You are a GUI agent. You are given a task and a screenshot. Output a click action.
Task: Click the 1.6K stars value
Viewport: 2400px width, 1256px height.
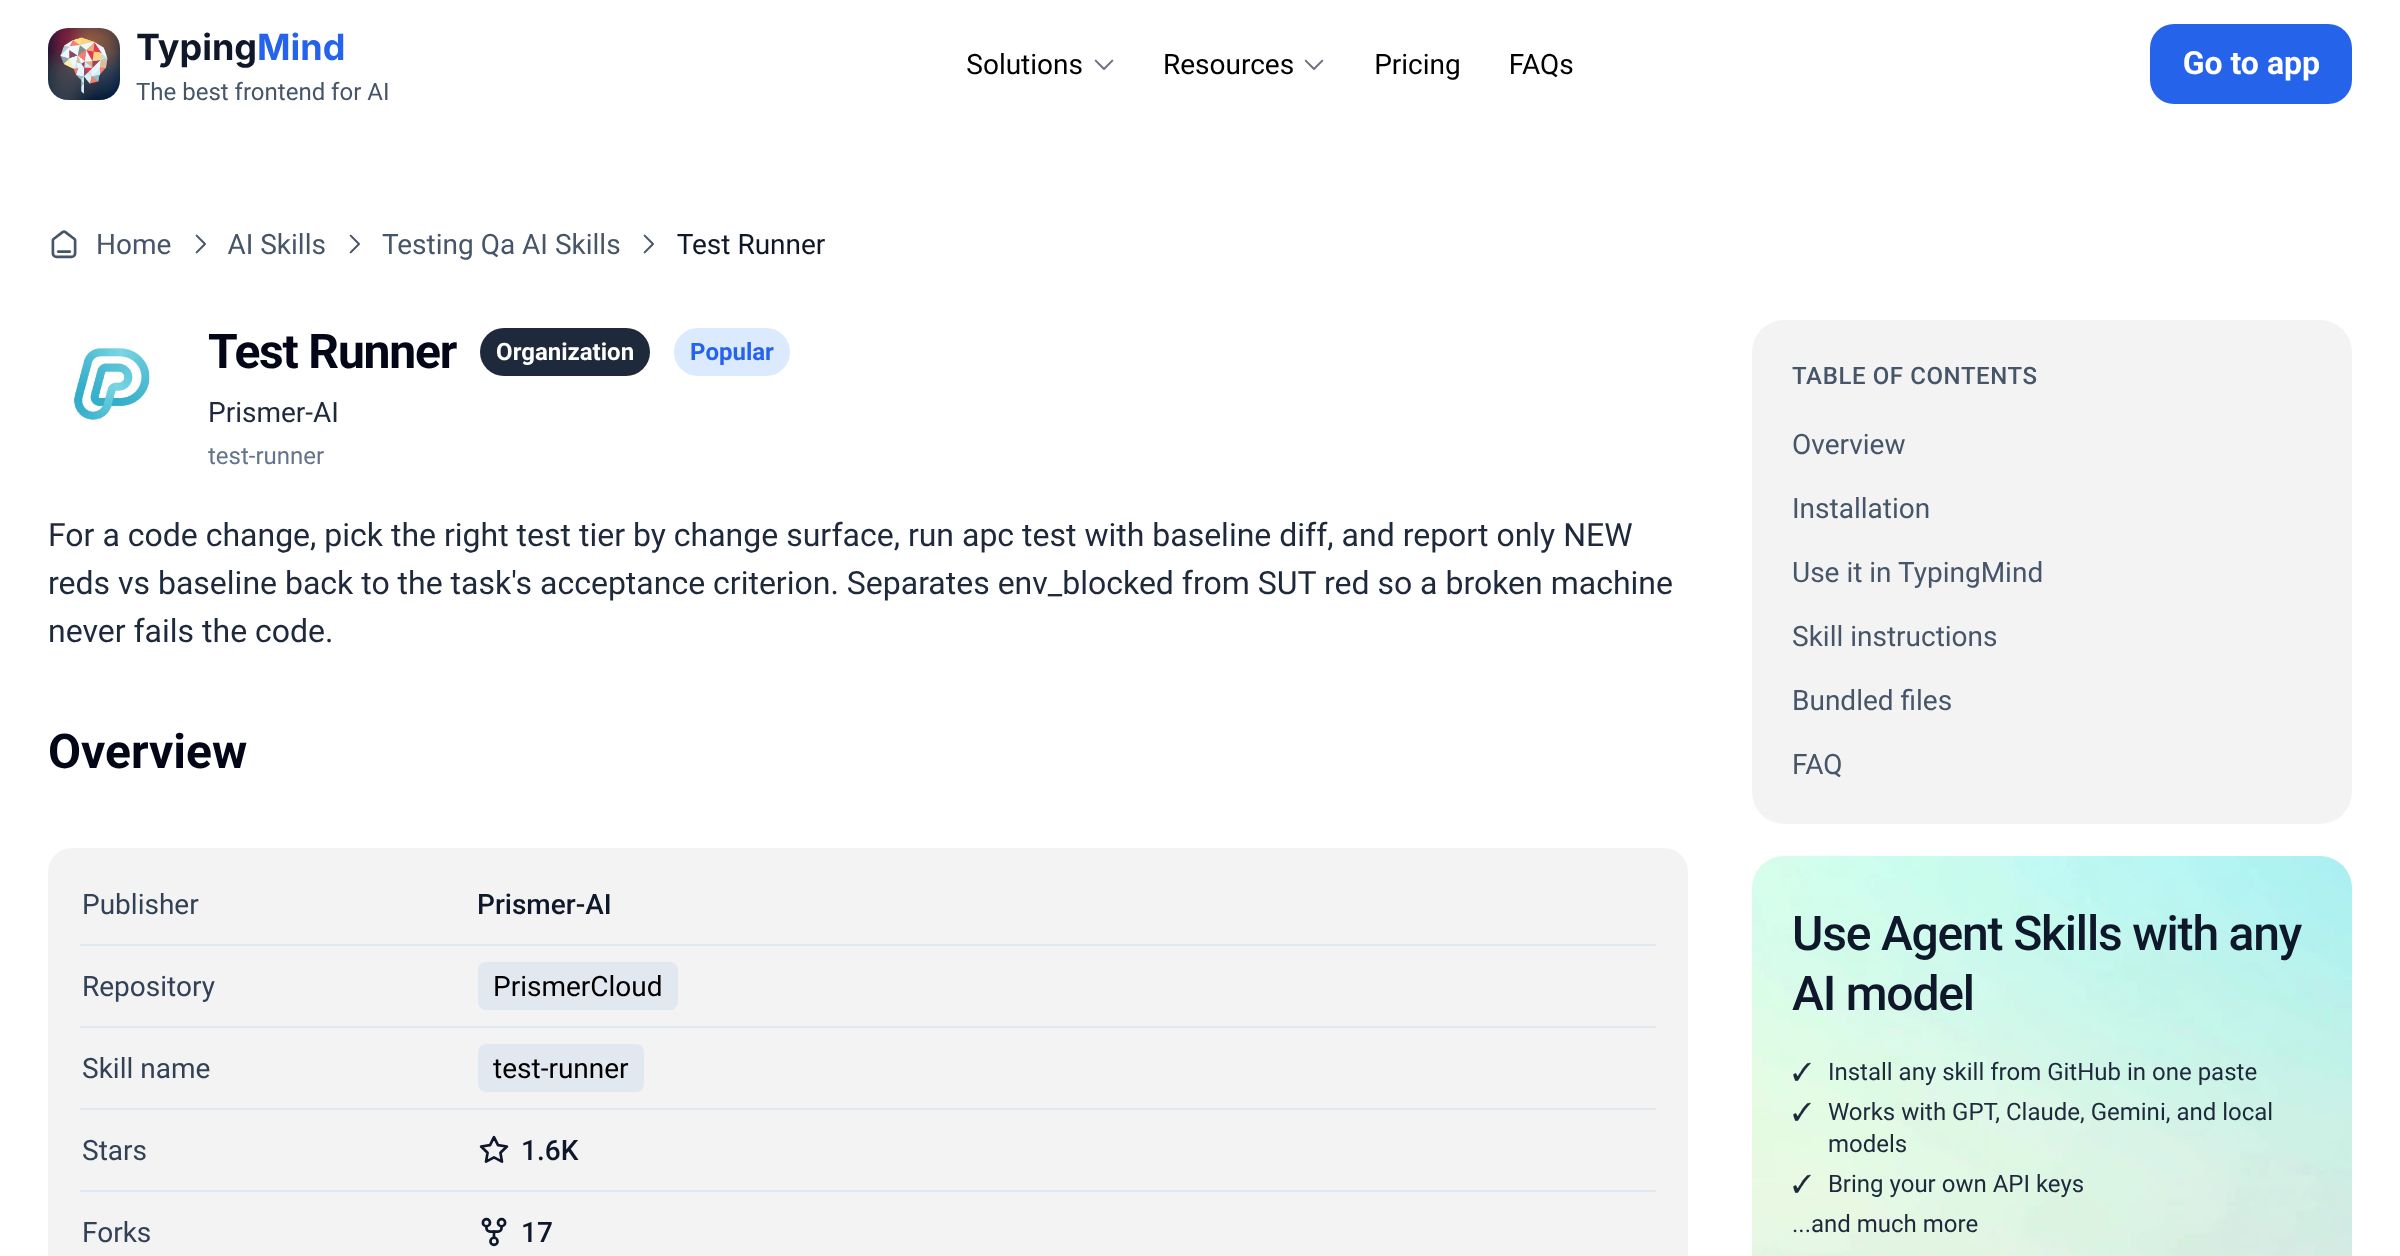click(550, 1150)
